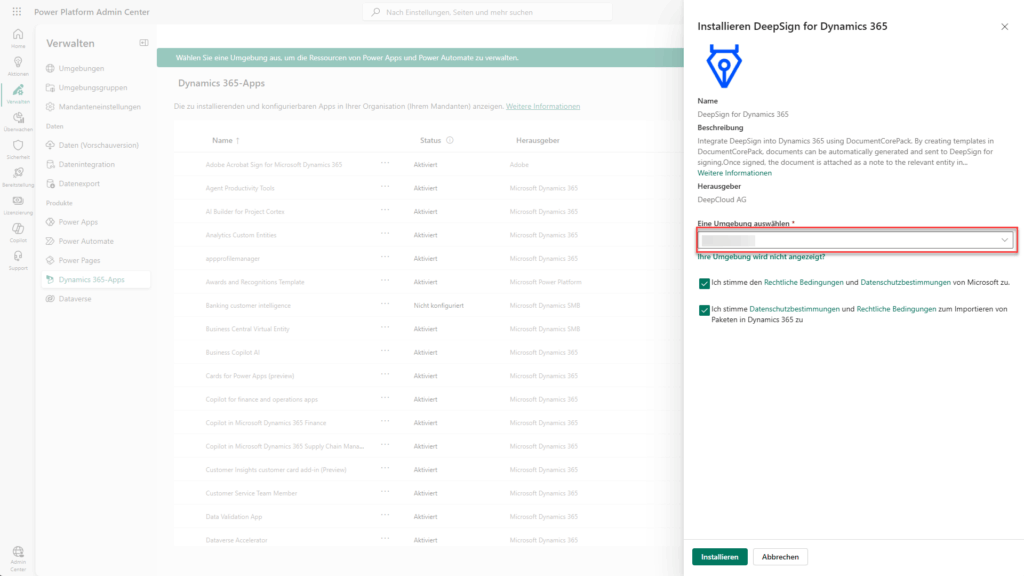Click Ihre Umgebung wird nicht angezeigt link

point(761,257)
